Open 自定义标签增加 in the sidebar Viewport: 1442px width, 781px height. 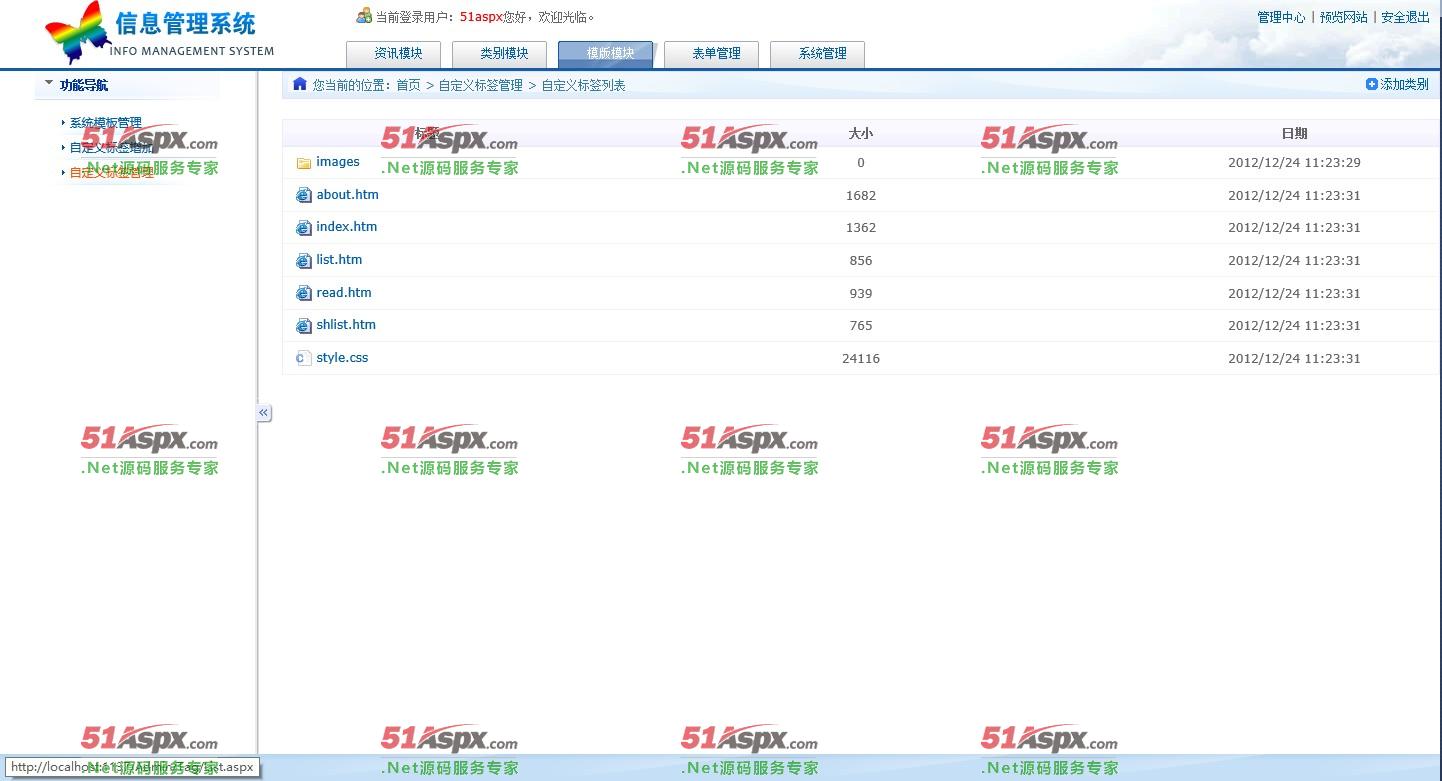(112, 148)
